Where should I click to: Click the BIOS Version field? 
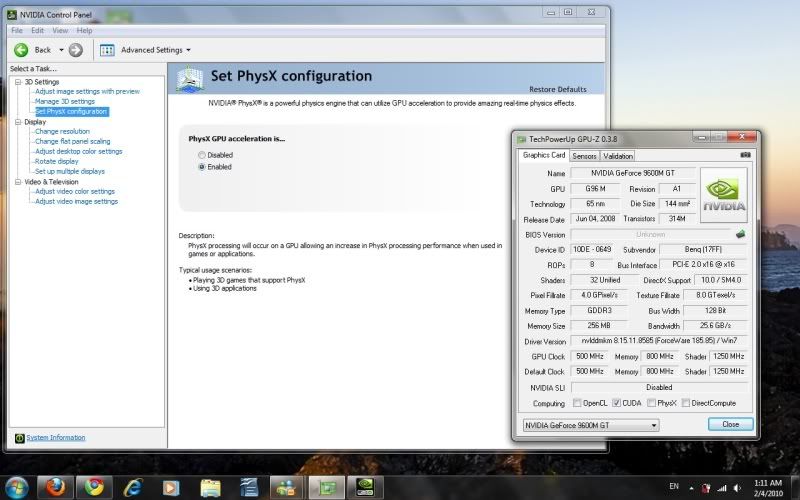click(651, 235)
